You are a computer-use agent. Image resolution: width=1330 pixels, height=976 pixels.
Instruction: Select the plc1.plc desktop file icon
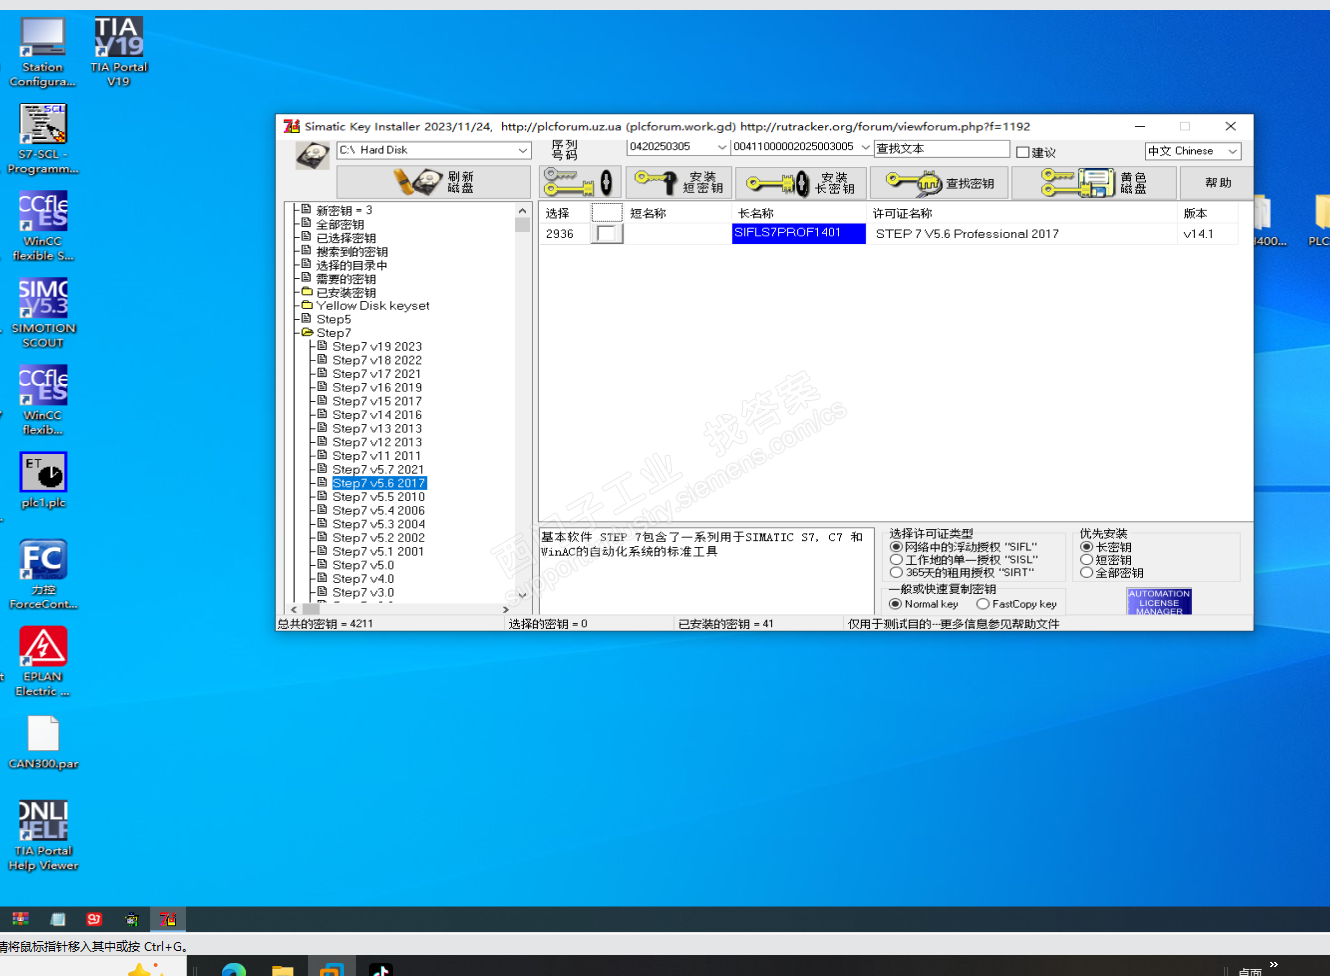click(x=43, y=480)
